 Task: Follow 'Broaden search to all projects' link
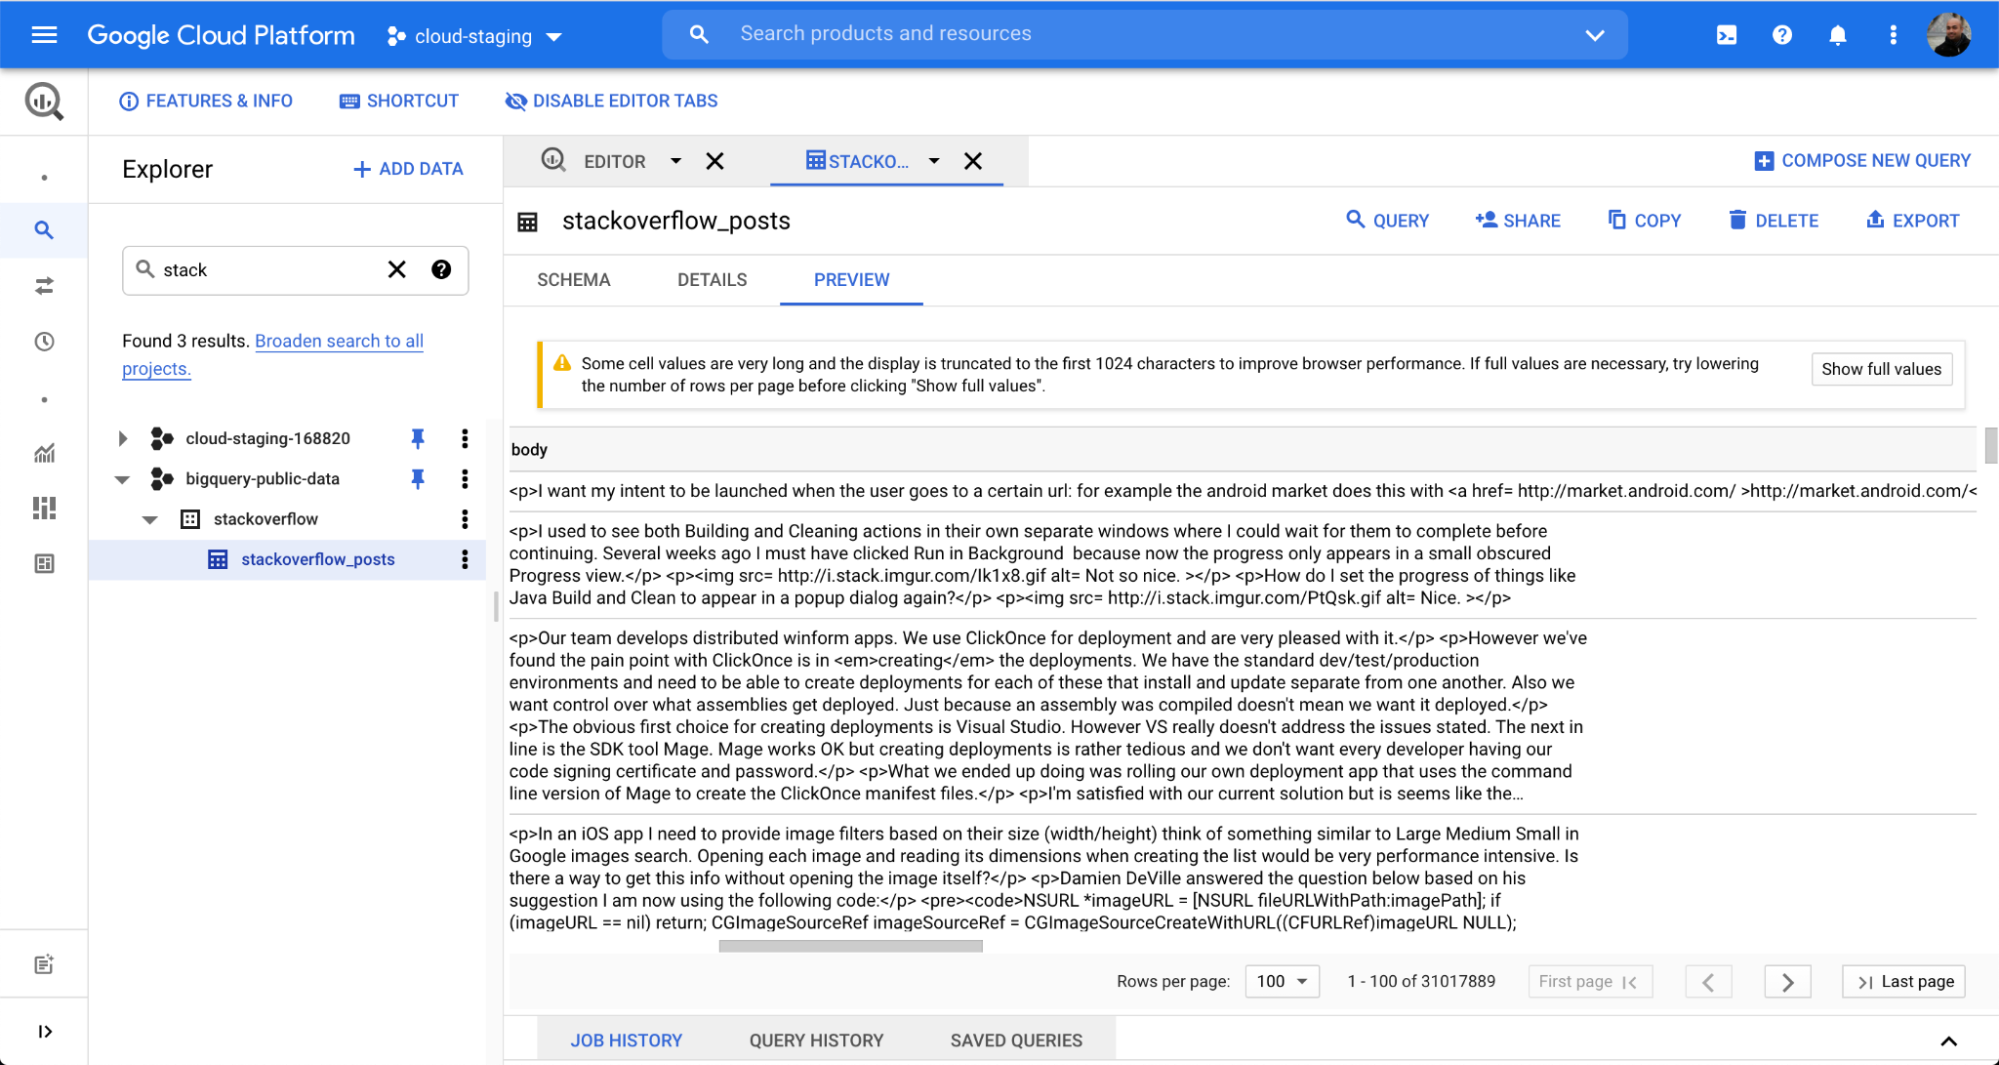click(273, 355)
